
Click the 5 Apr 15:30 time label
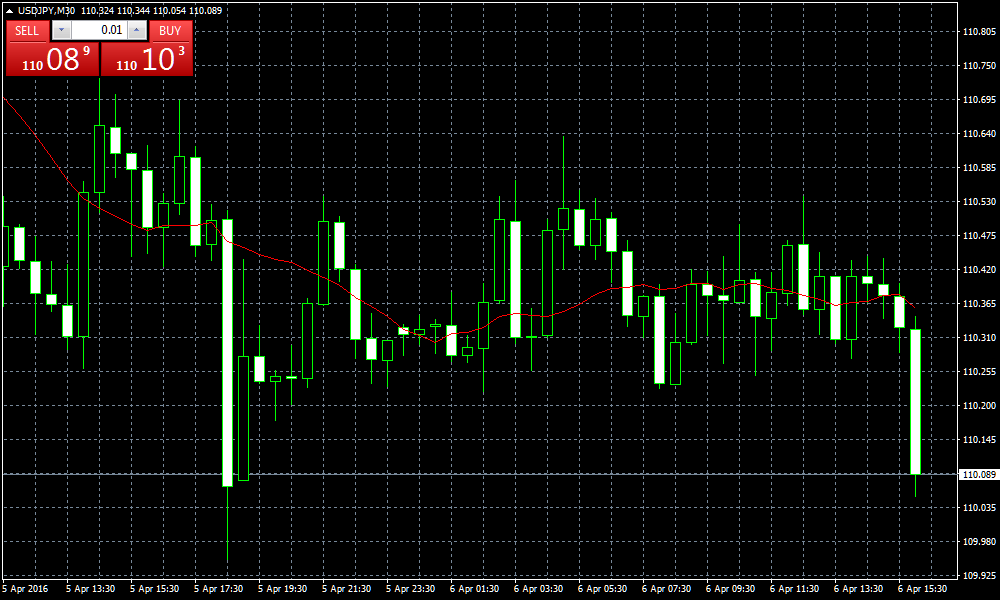154,589
